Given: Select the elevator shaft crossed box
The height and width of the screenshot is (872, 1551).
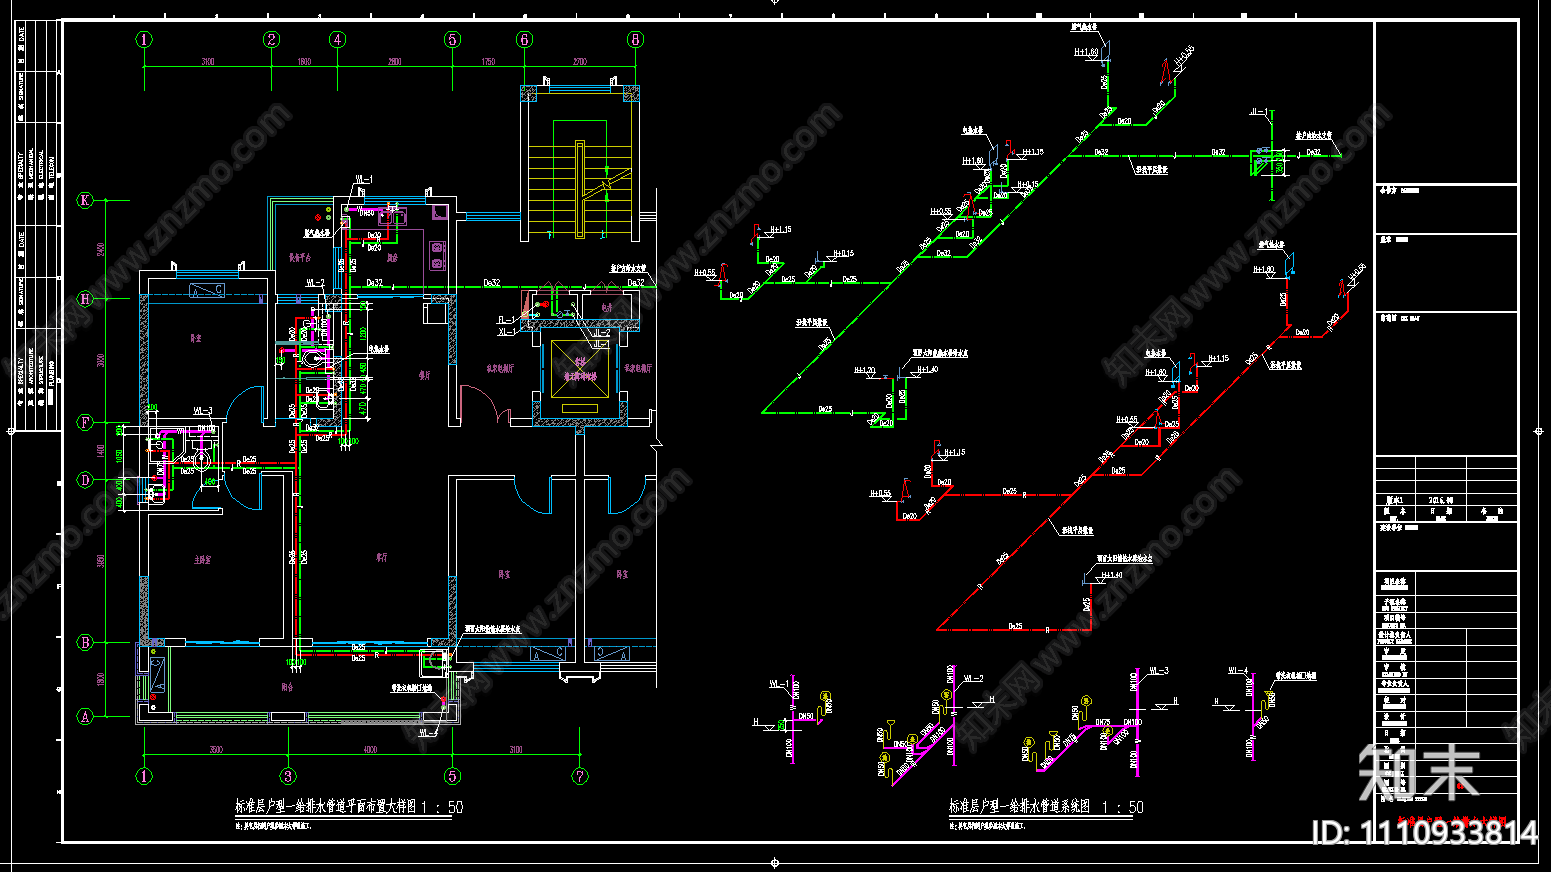Looking at the screenshot, I should coord(580,371).
